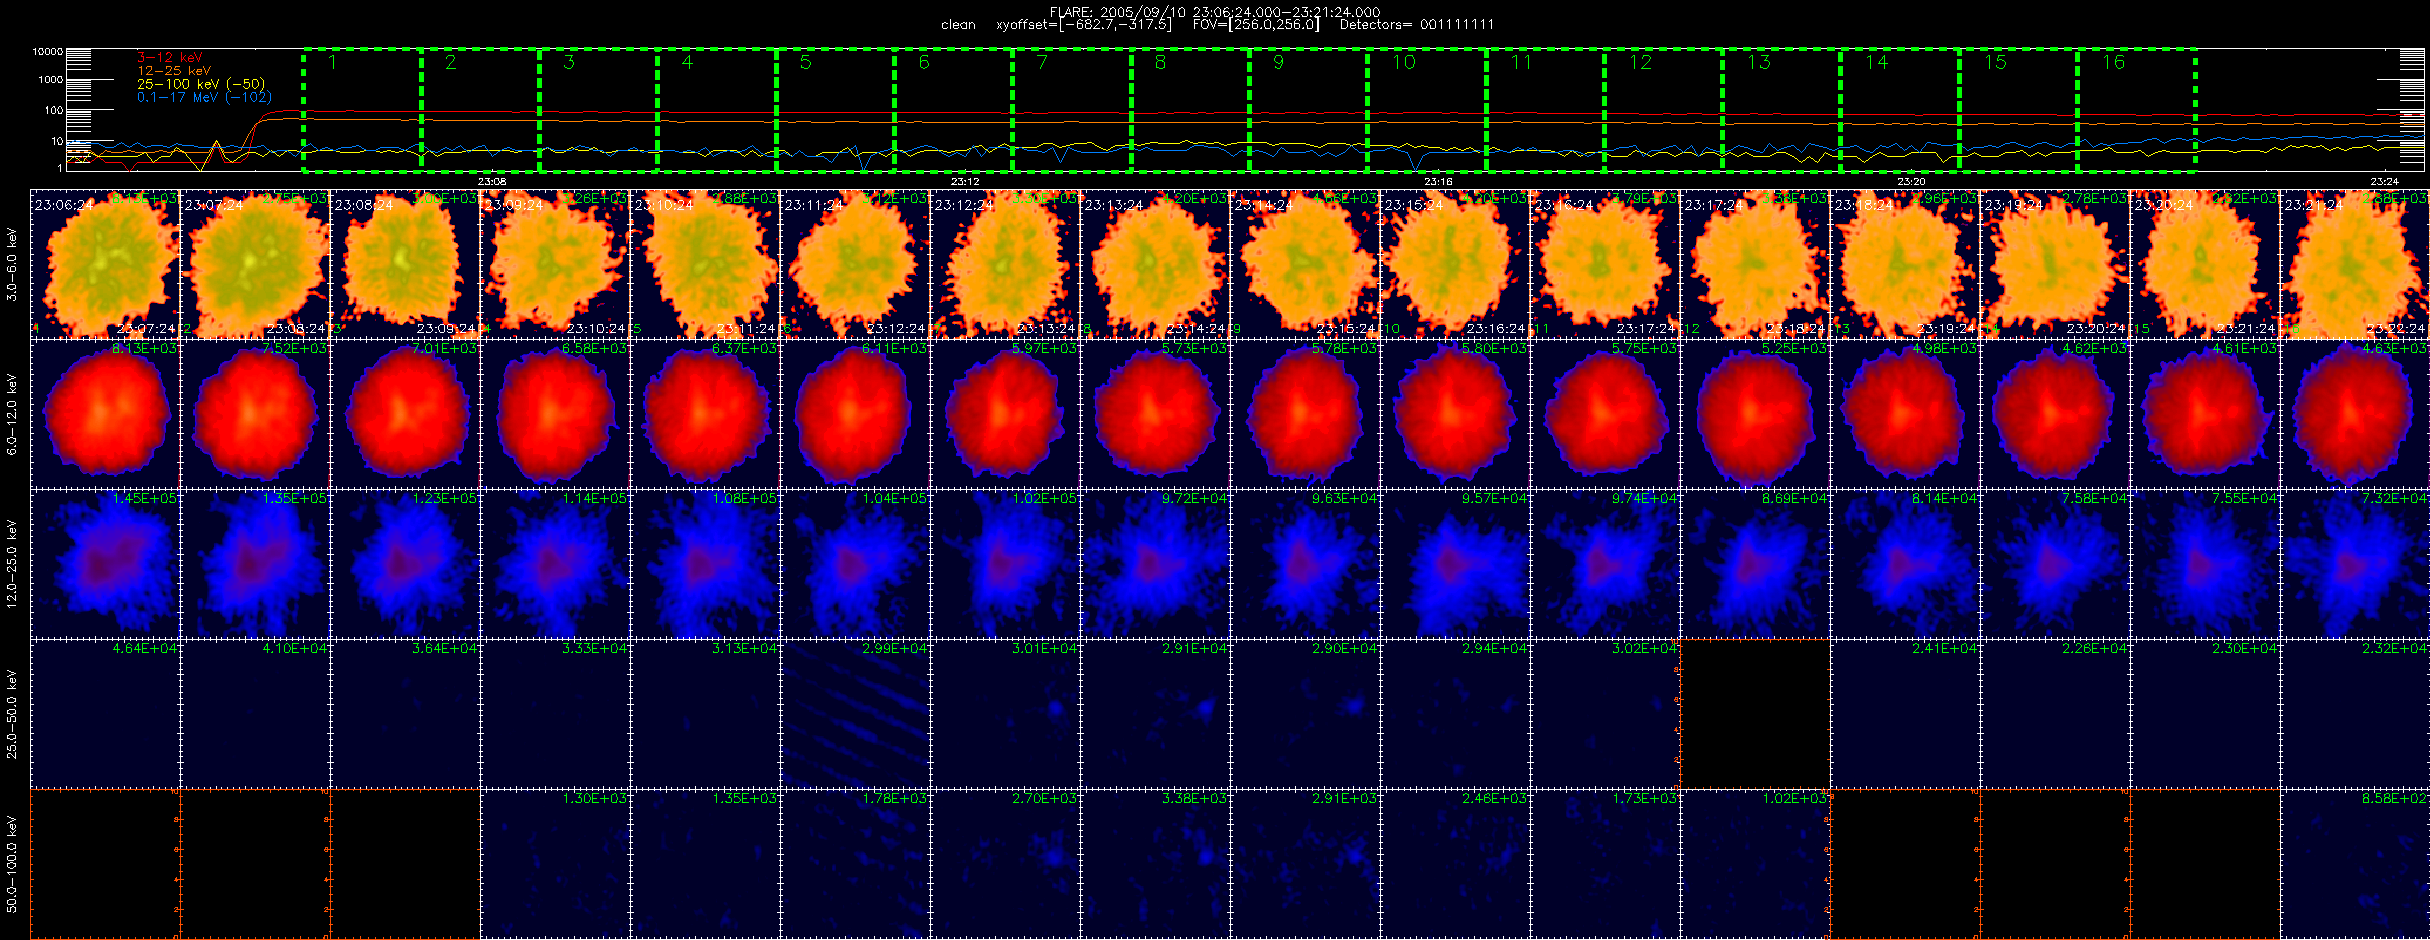Open the striped image labeled 2.99E+04
The width and height of the screenshot is (2430, 940).
856,714
